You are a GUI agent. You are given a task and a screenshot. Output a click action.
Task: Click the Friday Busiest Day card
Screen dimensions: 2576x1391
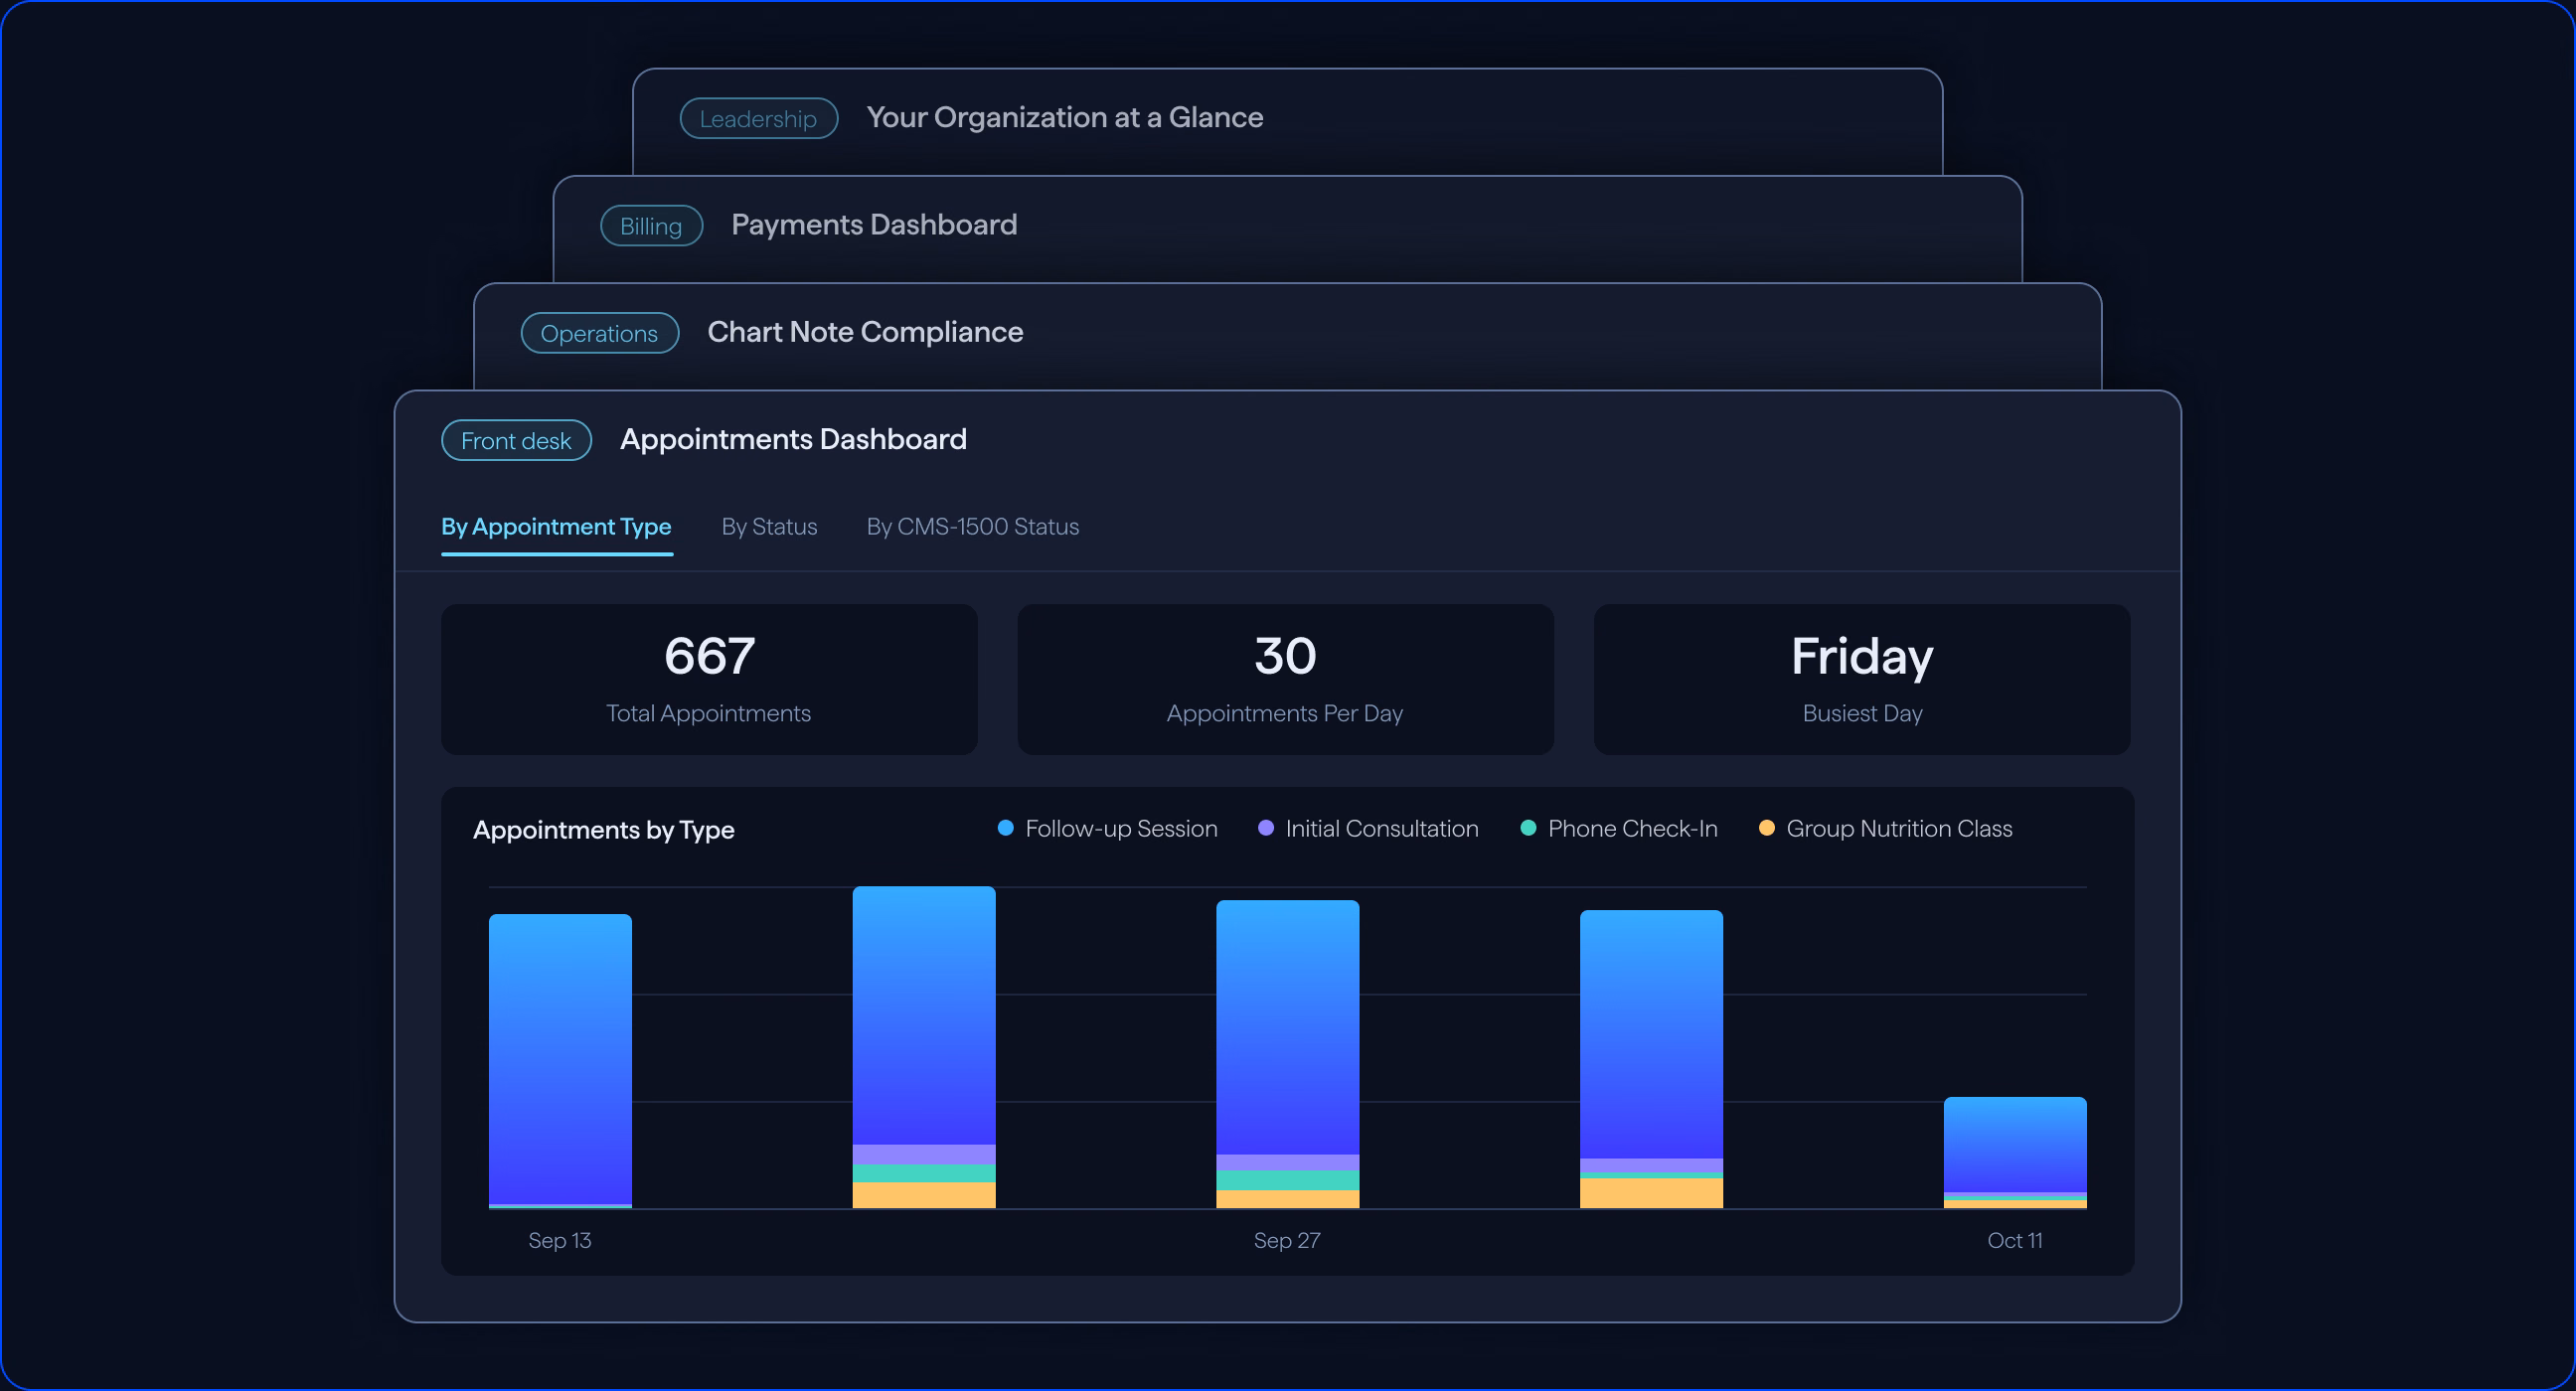point(1861,679)
